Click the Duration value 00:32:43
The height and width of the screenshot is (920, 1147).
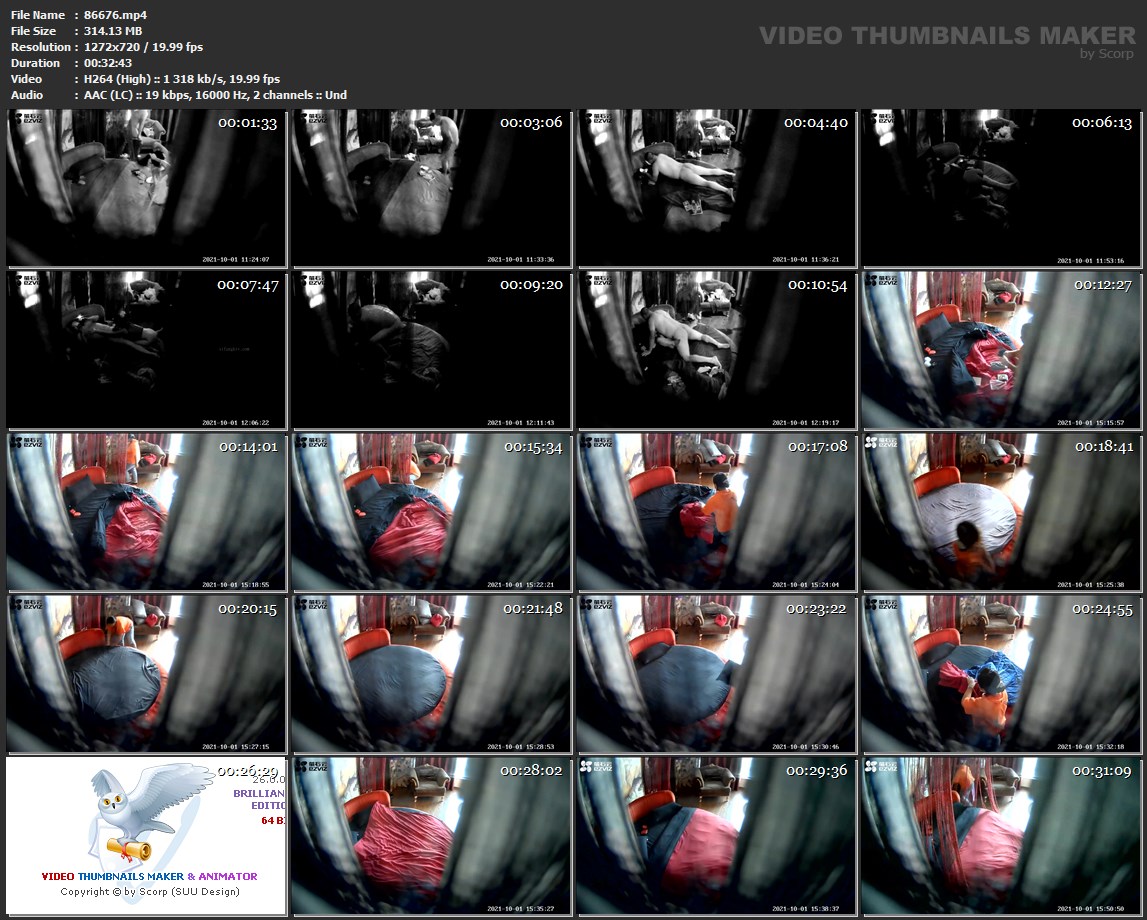coord(108,63)
